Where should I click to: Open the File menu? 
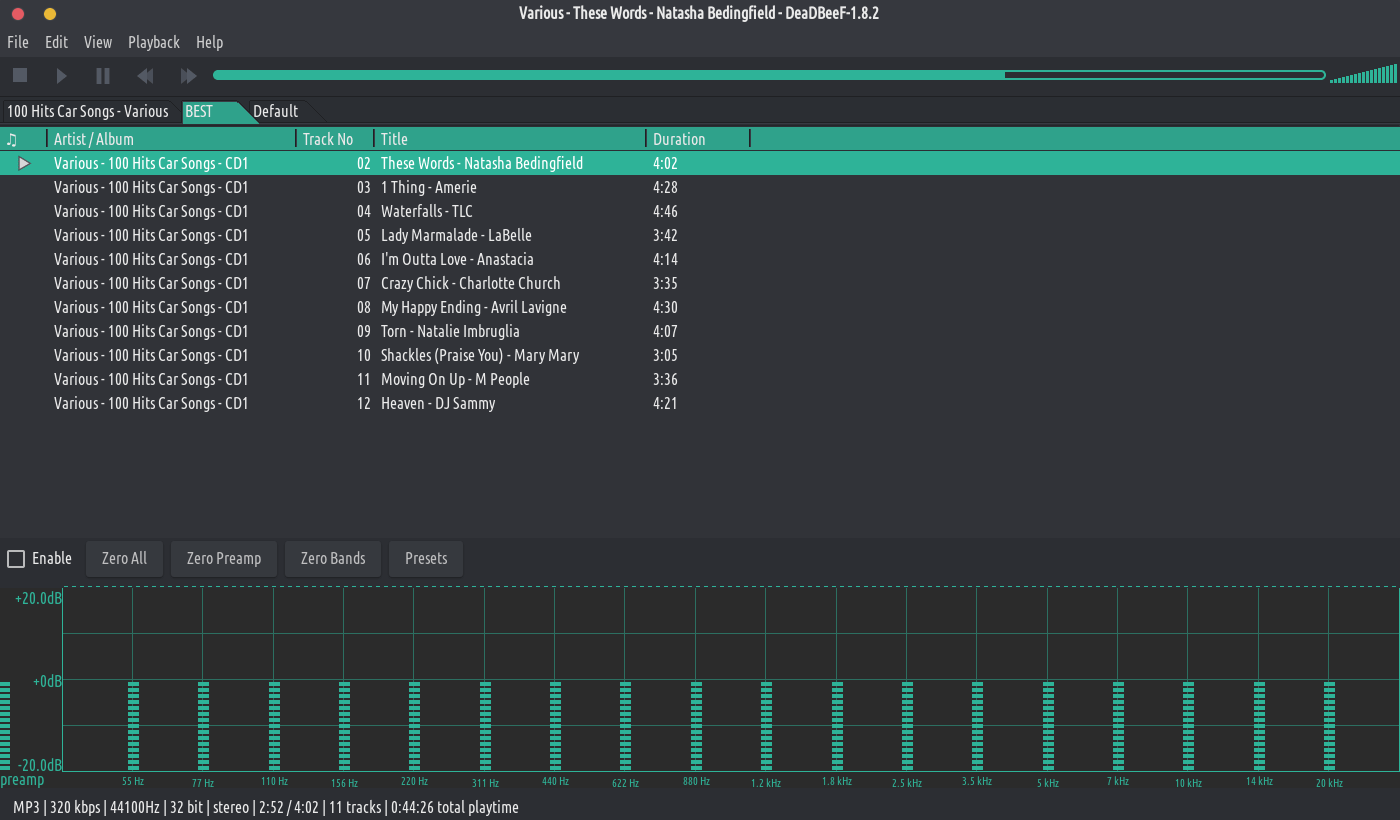[x=18, y=42]
